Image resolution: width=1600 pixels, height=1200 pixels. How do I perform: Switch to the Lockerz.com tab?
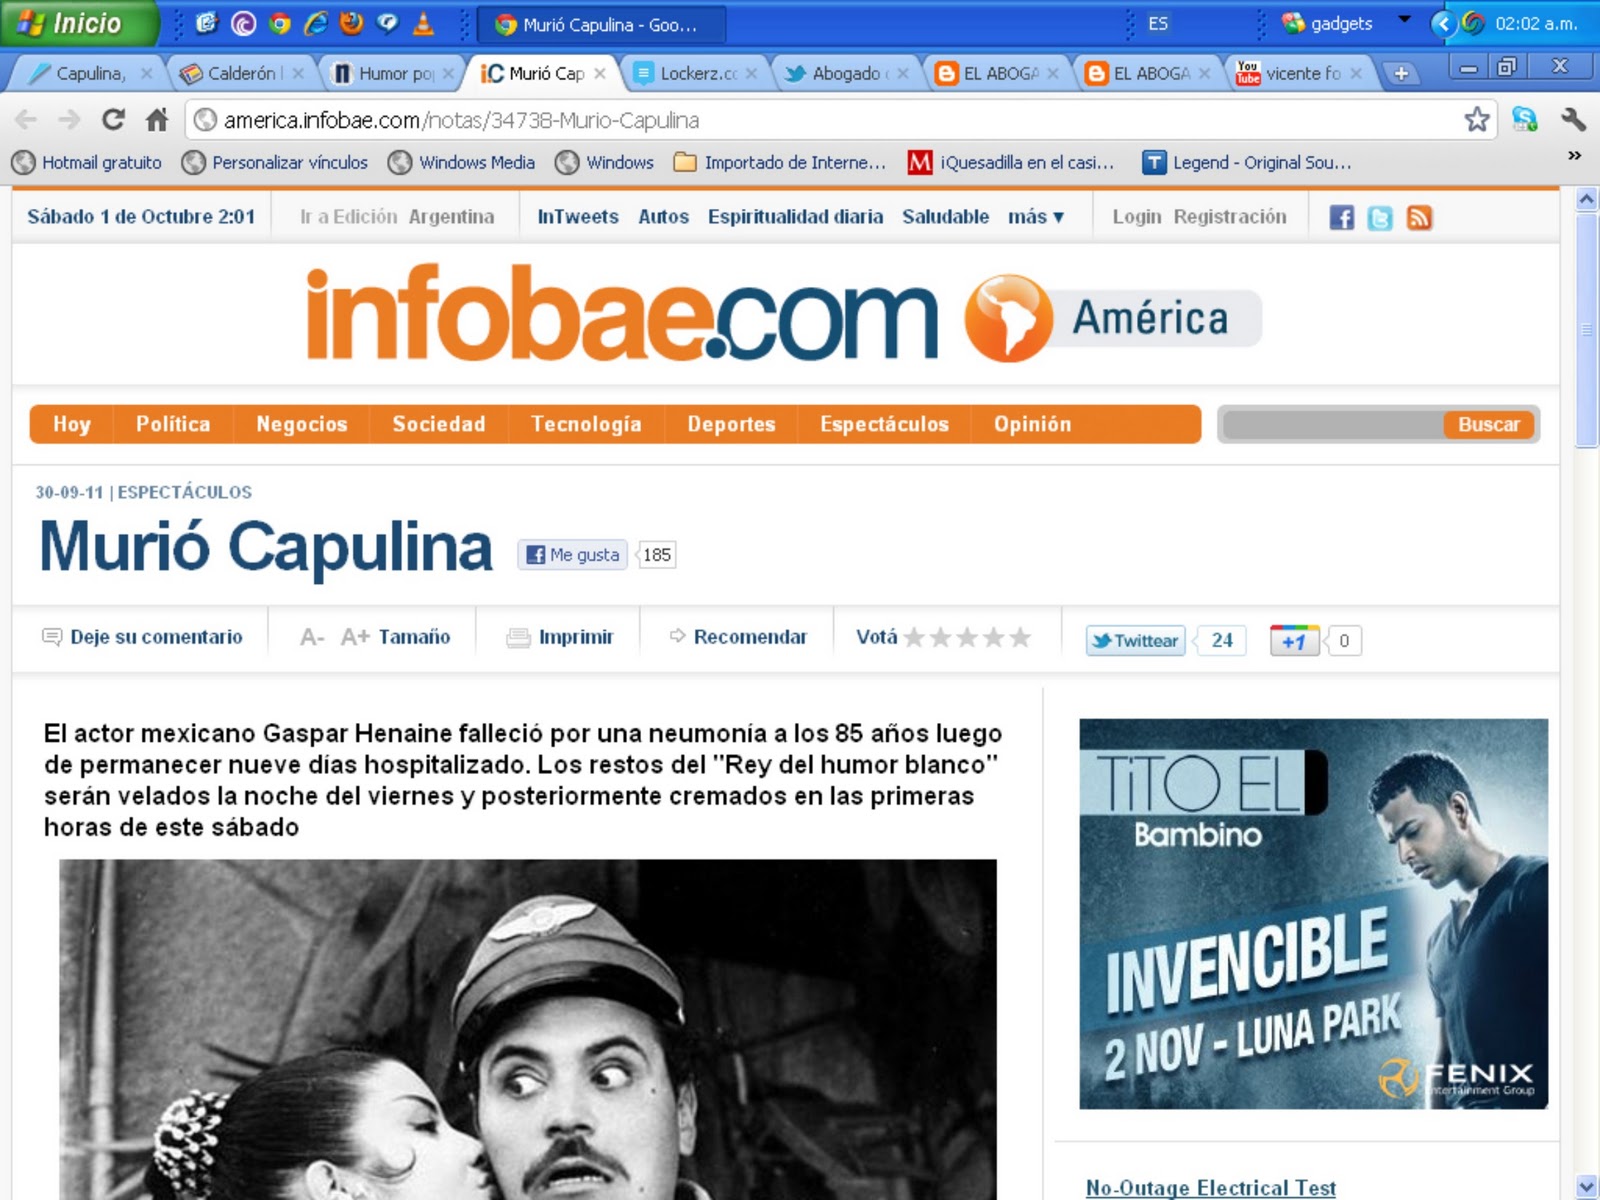click(697, 73)
